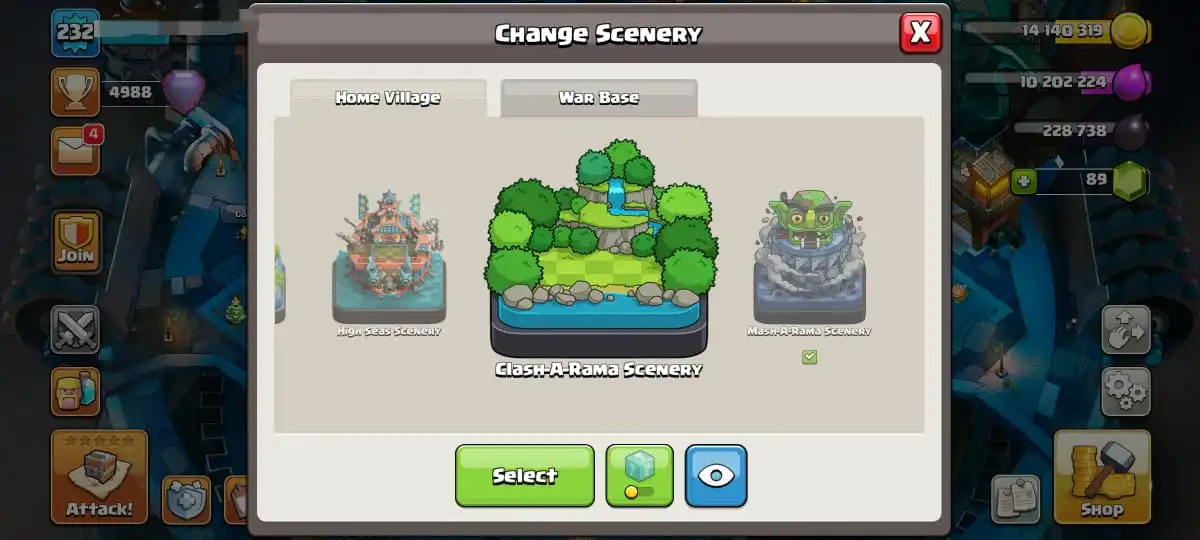The image size is (1200, 540).
Task: Click the Mash-A-Rama Scenery checkmark
Action: pyautogui.click(x=809, y=356)
